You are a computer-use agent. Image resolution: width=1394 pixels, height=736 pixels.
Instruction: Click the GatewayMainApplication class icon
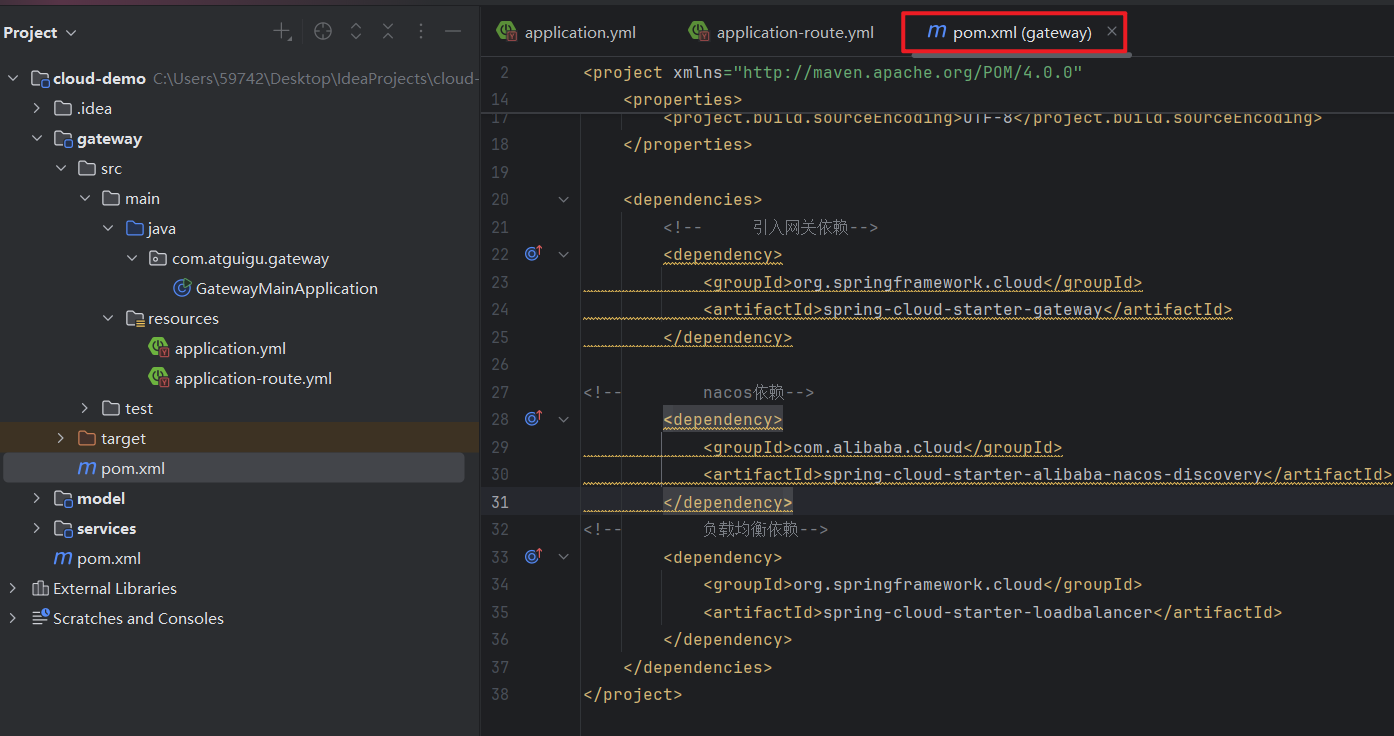182,288
